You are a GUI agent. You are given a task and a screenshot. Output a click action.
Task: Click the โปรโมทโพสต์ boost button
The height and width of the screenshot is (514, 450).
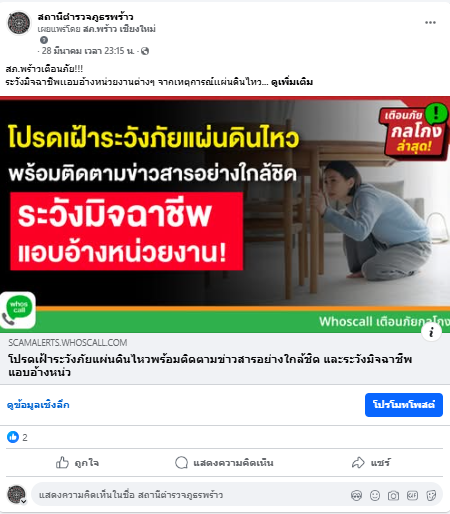click(404, 405)
